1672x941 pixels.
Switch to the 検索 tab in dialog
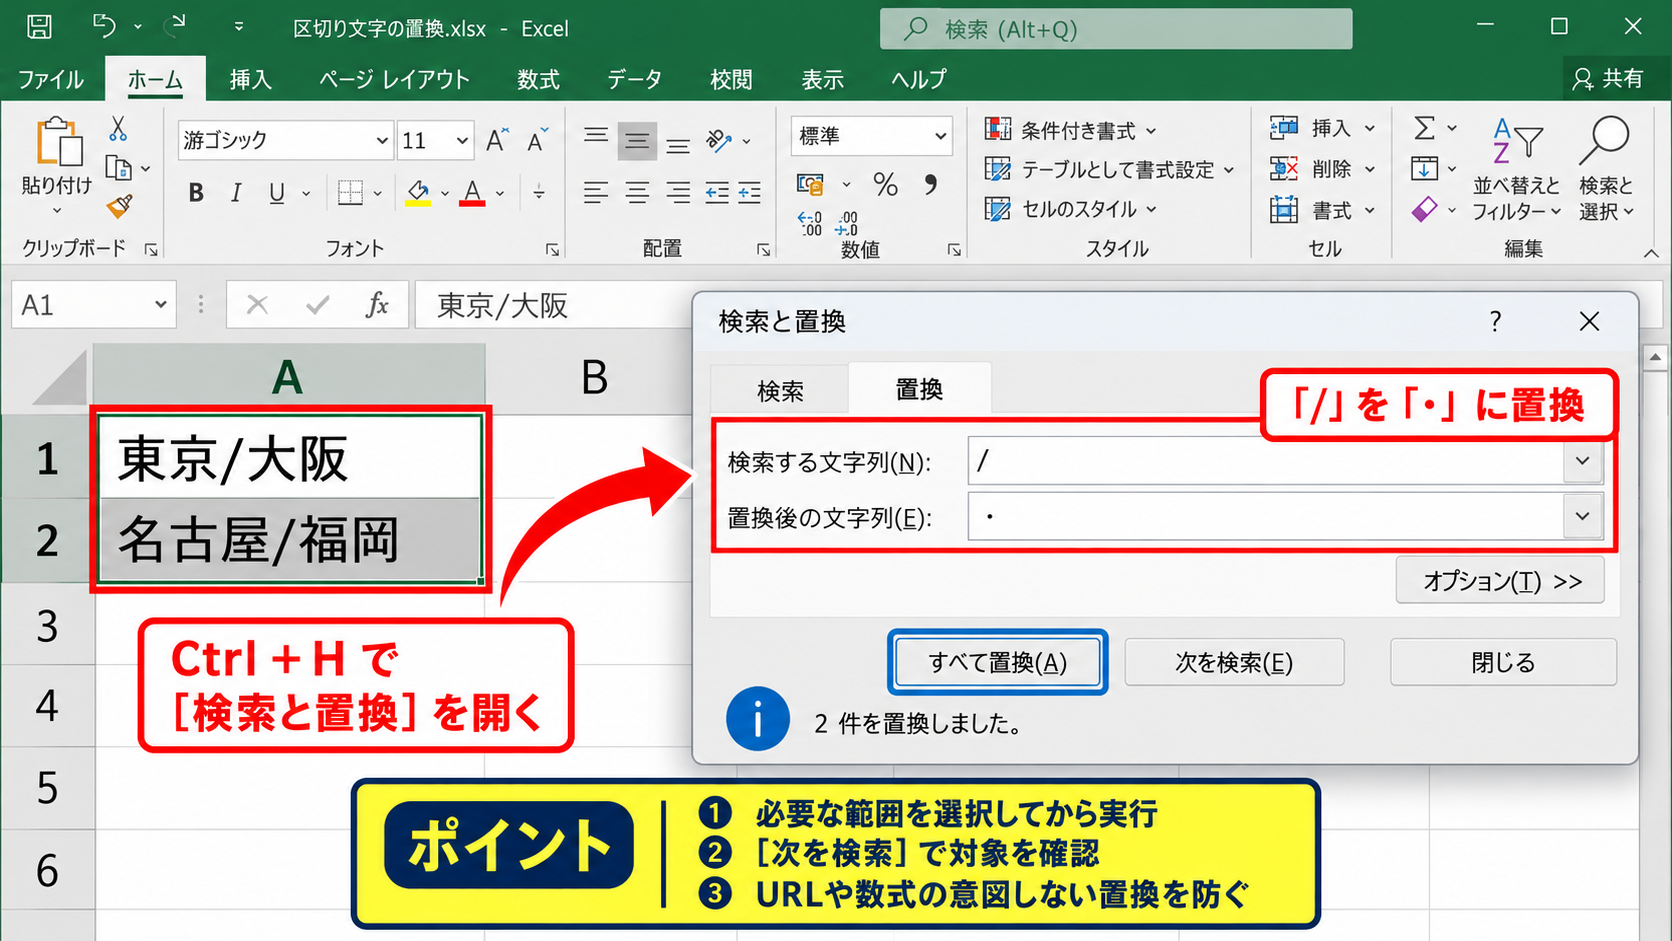(780, 391)
